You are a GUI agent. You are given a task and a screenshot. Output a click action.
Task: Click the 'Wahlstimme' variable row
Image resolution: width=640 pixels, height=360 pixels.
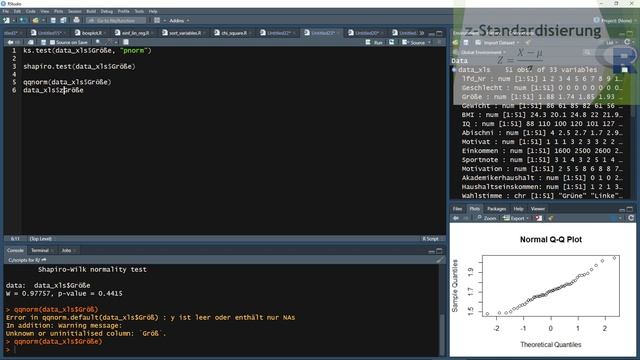coord(542,196)
